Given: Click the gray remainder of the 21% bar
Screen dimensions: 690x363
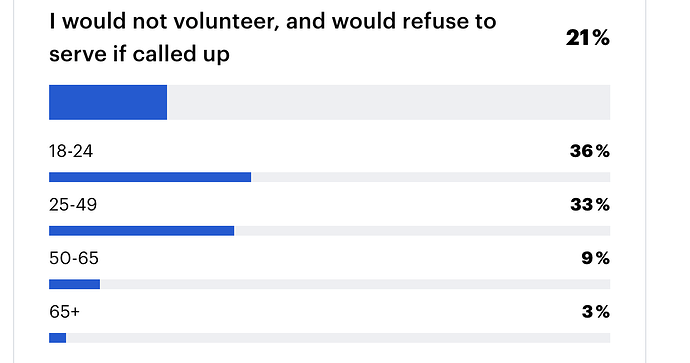Looking at the screenshot, I should pyautogui.click(x=389, y=103).
